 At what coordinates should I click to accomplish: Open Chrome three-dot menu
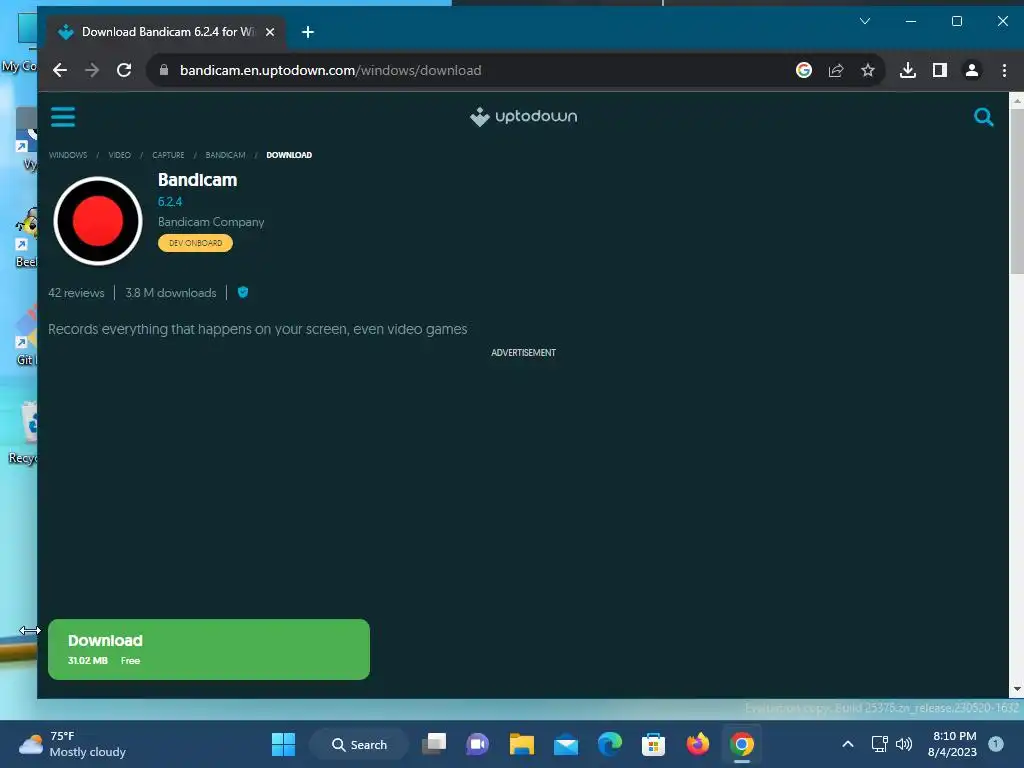click(1004, 71)
